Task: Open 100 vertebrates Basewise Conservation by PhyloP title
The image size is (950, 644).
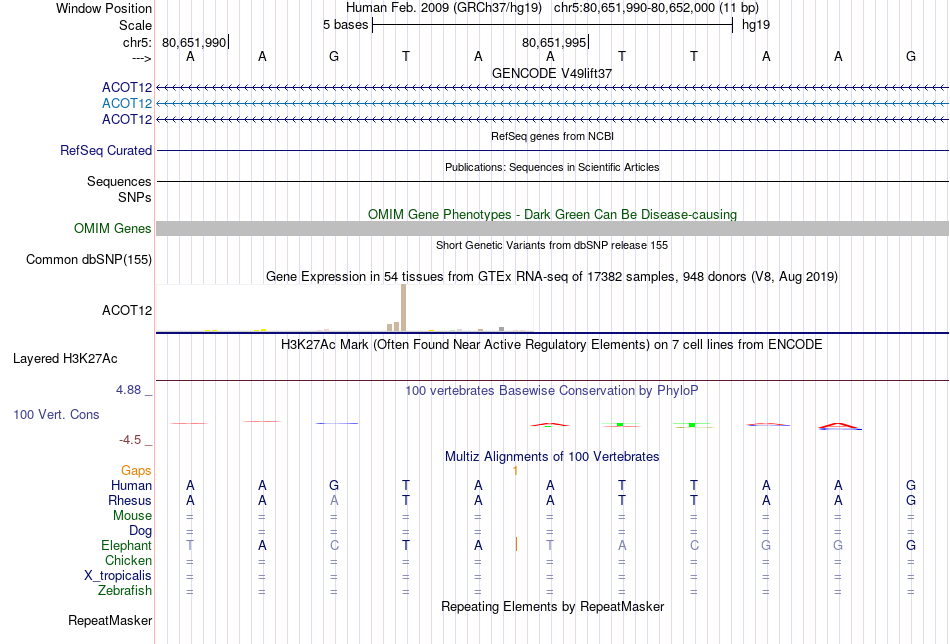Action: point(552,391)
